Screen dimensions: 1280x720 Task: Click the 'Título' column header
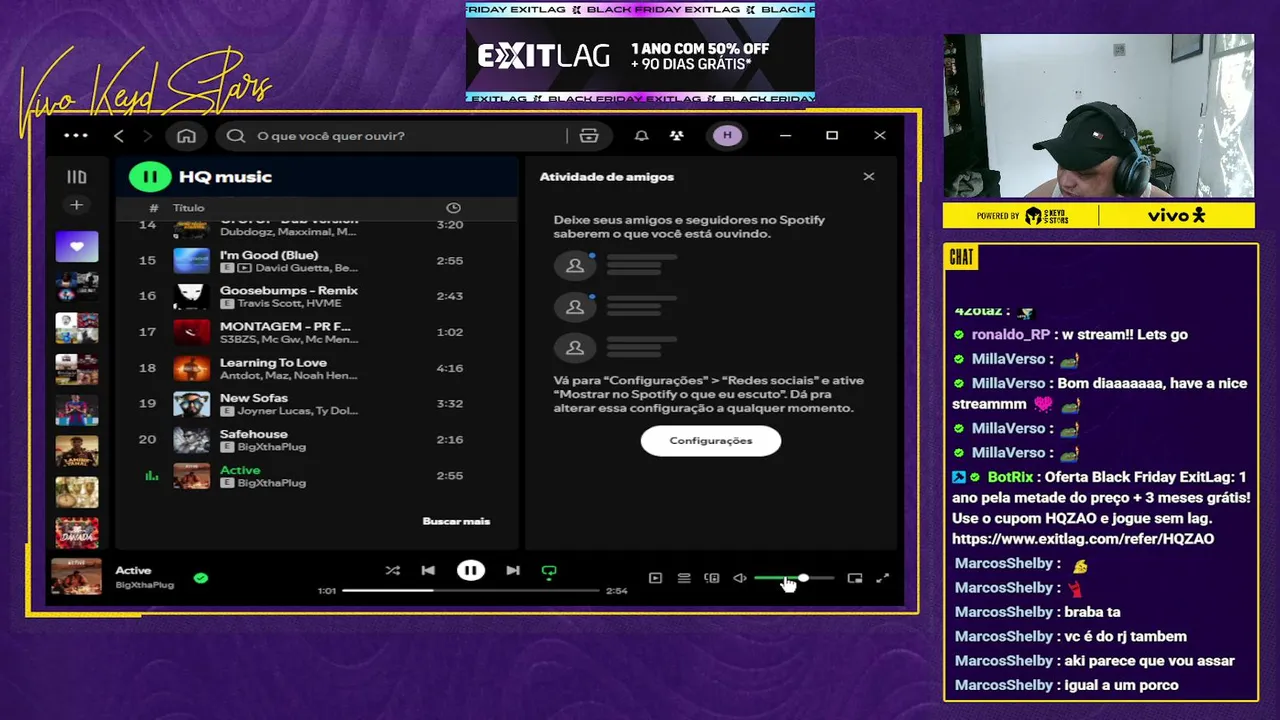[188, 208]
